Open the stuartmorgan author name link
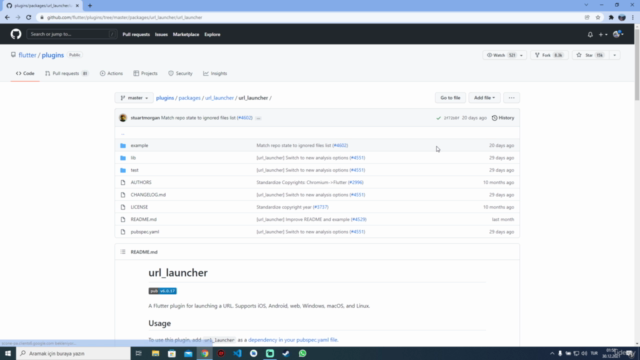 click(x=145, y=118)
